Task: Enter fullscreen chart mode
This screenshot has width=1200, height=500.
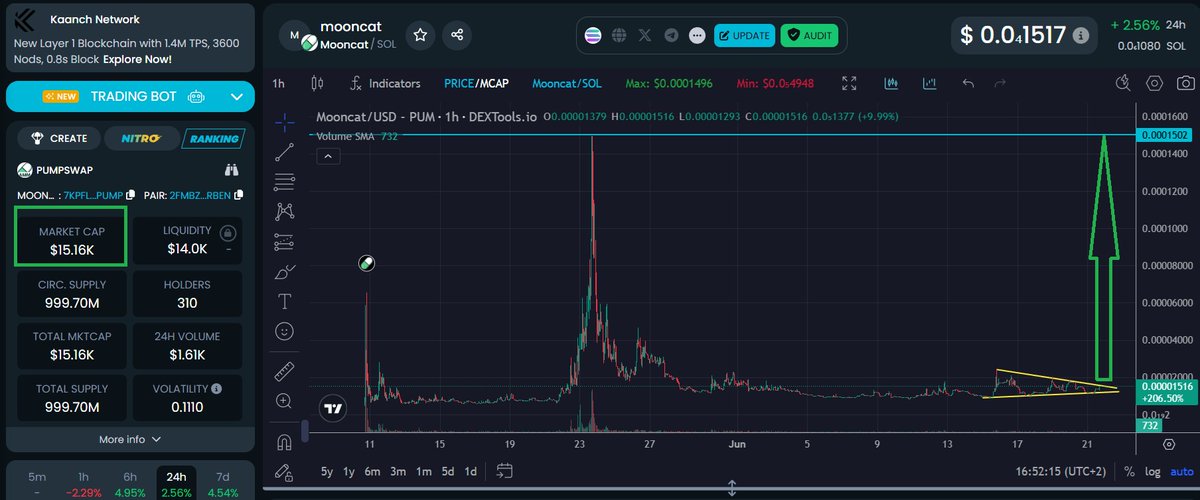Action: click(x=849, y=84)
